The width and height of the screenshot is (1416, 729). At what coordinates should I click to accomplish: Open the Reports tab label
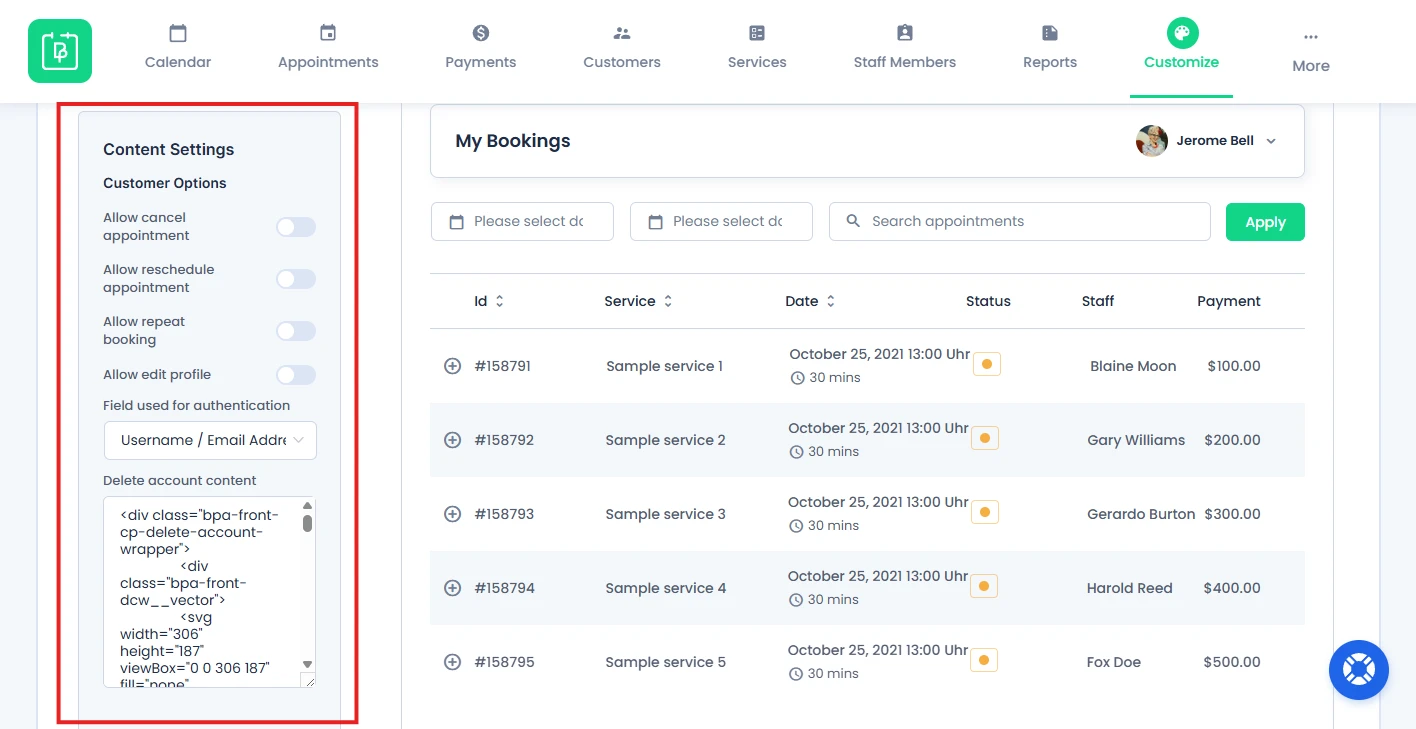tap(1050, 62)
